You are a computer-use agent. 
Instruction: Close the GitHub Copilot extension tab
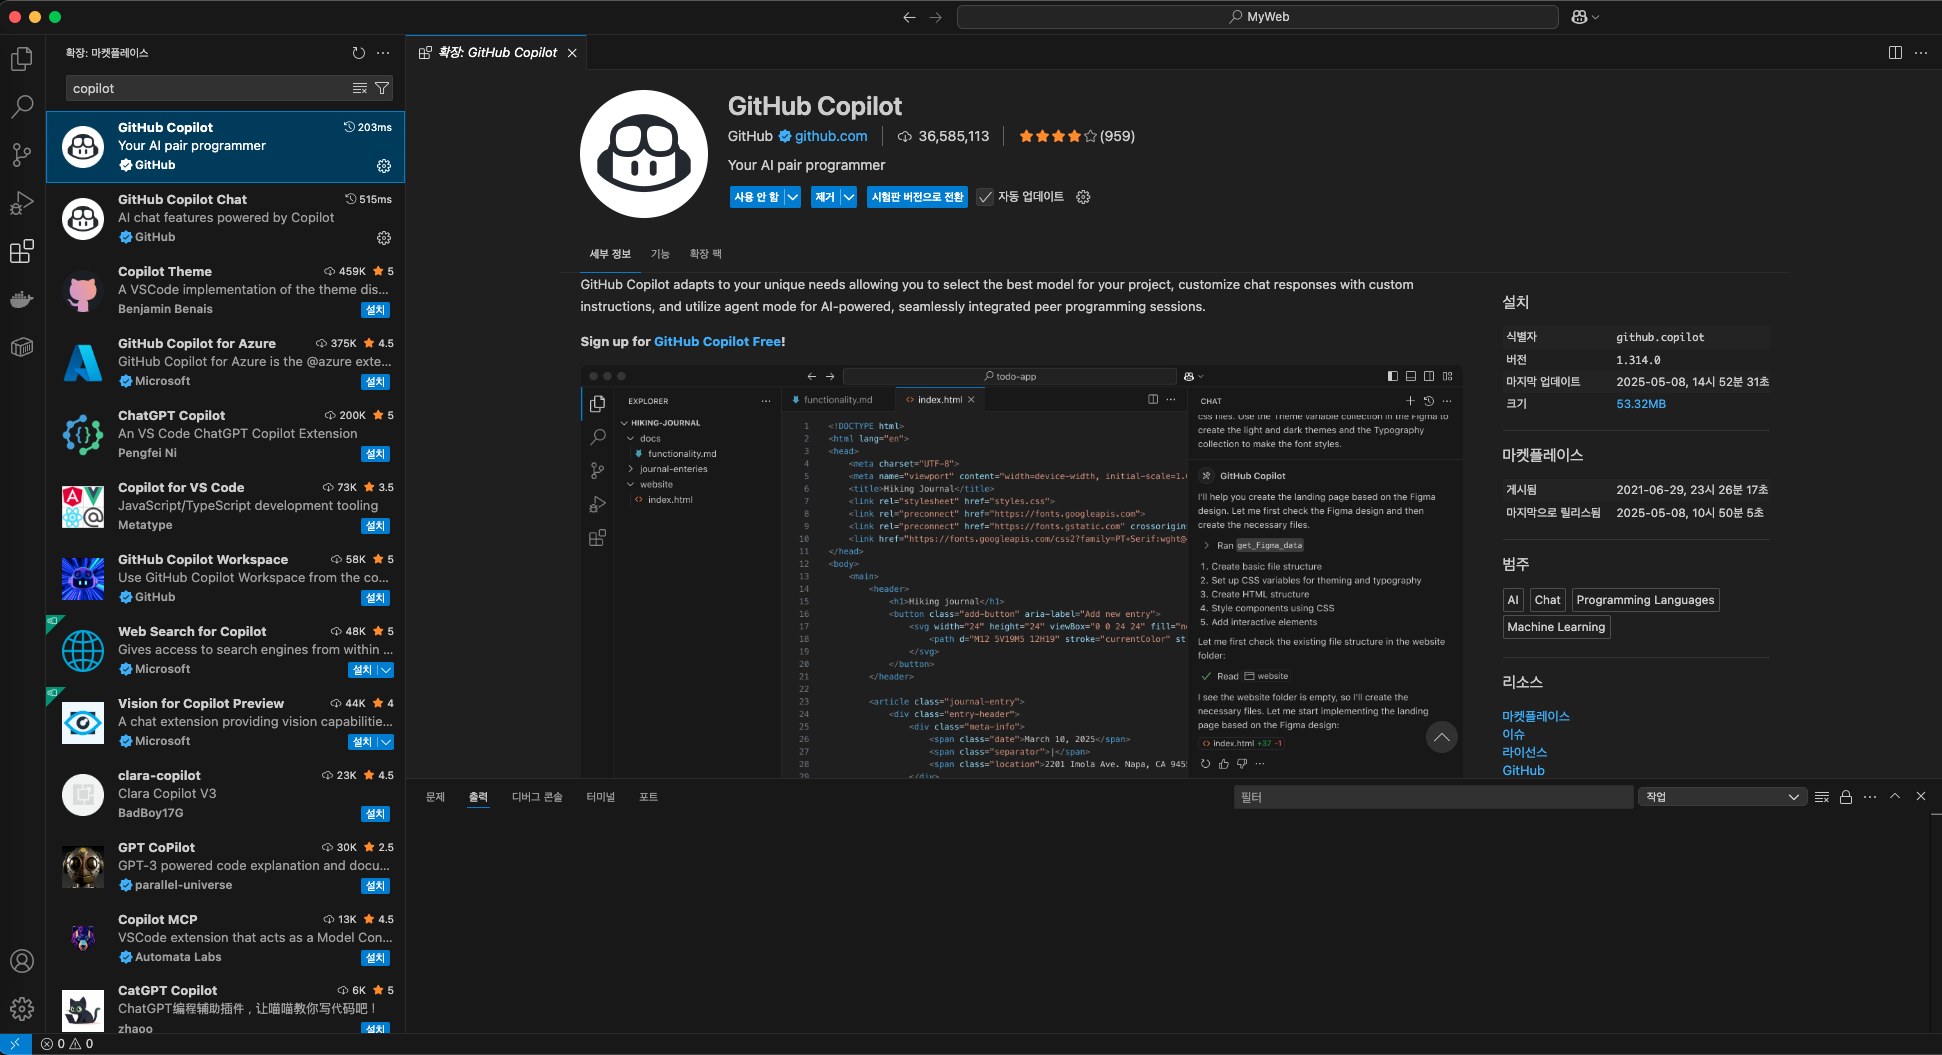(572, 53)
